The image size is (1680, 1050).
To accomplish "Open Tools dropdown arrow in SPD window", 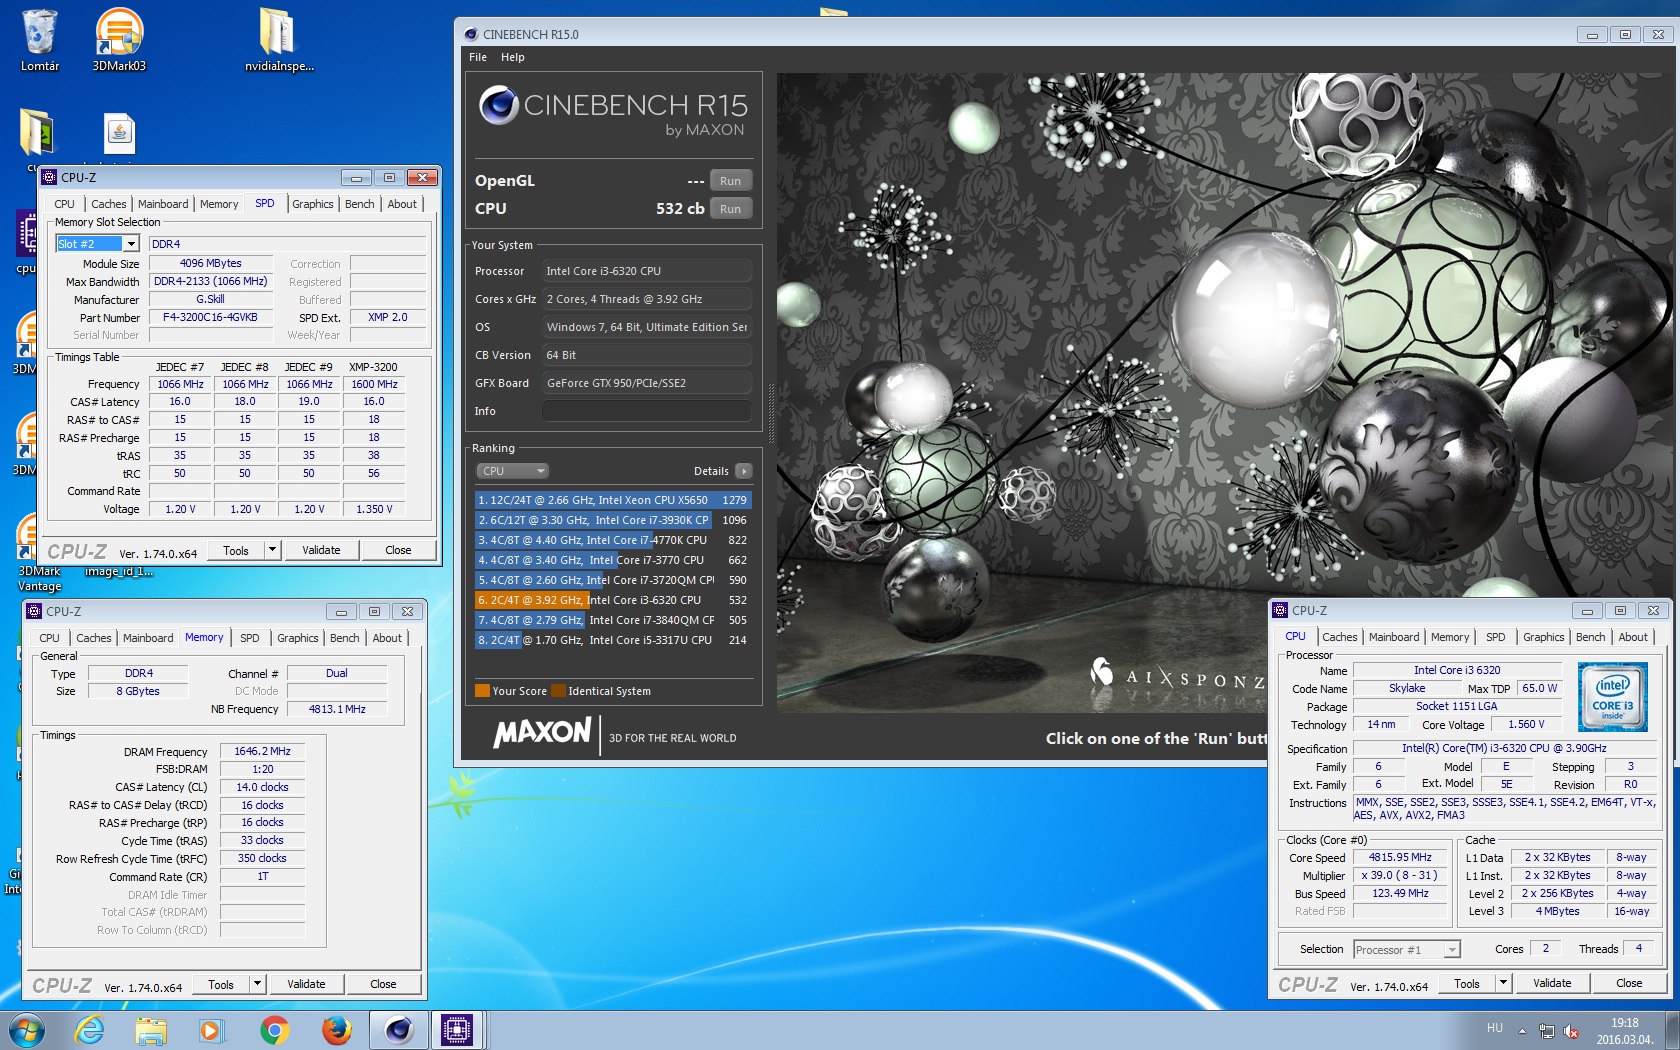I will click(272, 550).
